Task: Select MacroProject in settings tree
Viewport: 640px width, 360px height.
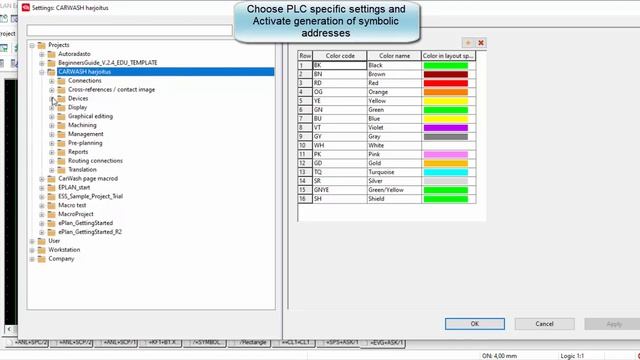Action: pos(76,214)
